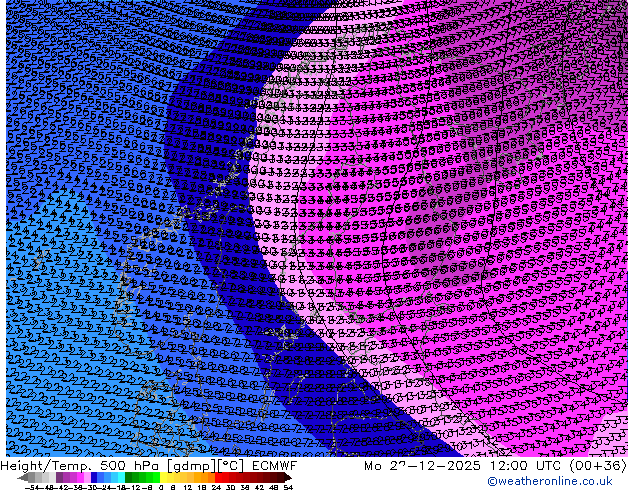This screenshot has height=490, width=634.
Task: Click the "12:00 UTC" time text
Action: coord(527,466)
